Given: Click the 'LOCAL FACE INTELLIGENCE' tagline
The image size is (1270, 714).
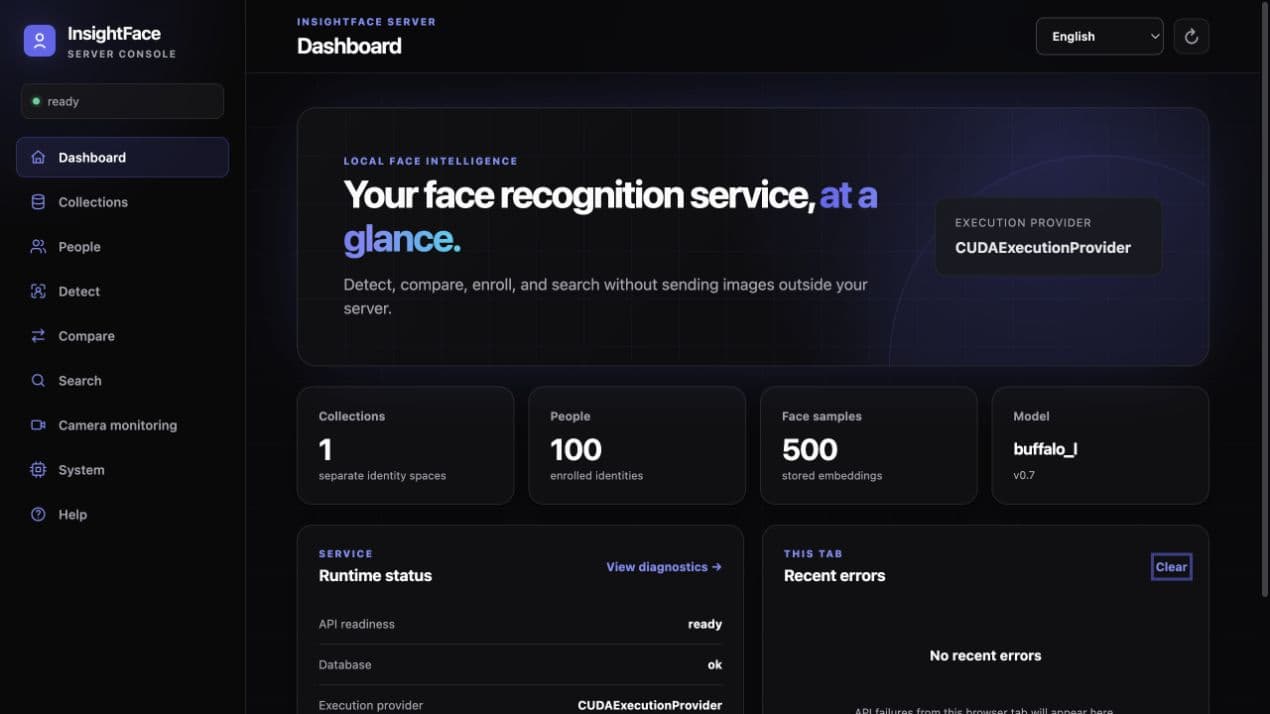Looking at the screenshot, I should coord(430,161).
